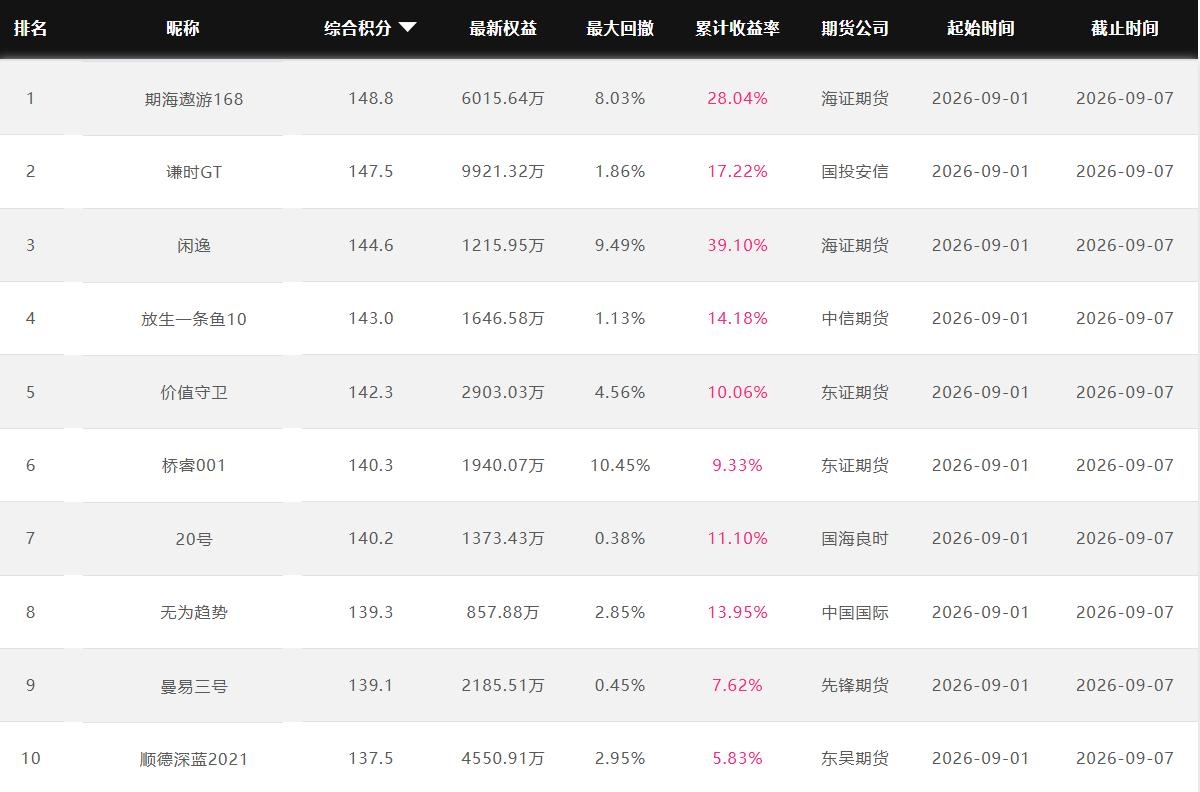Click the 期货公司 column header
Screen dimensions: 1200x792
855,28
